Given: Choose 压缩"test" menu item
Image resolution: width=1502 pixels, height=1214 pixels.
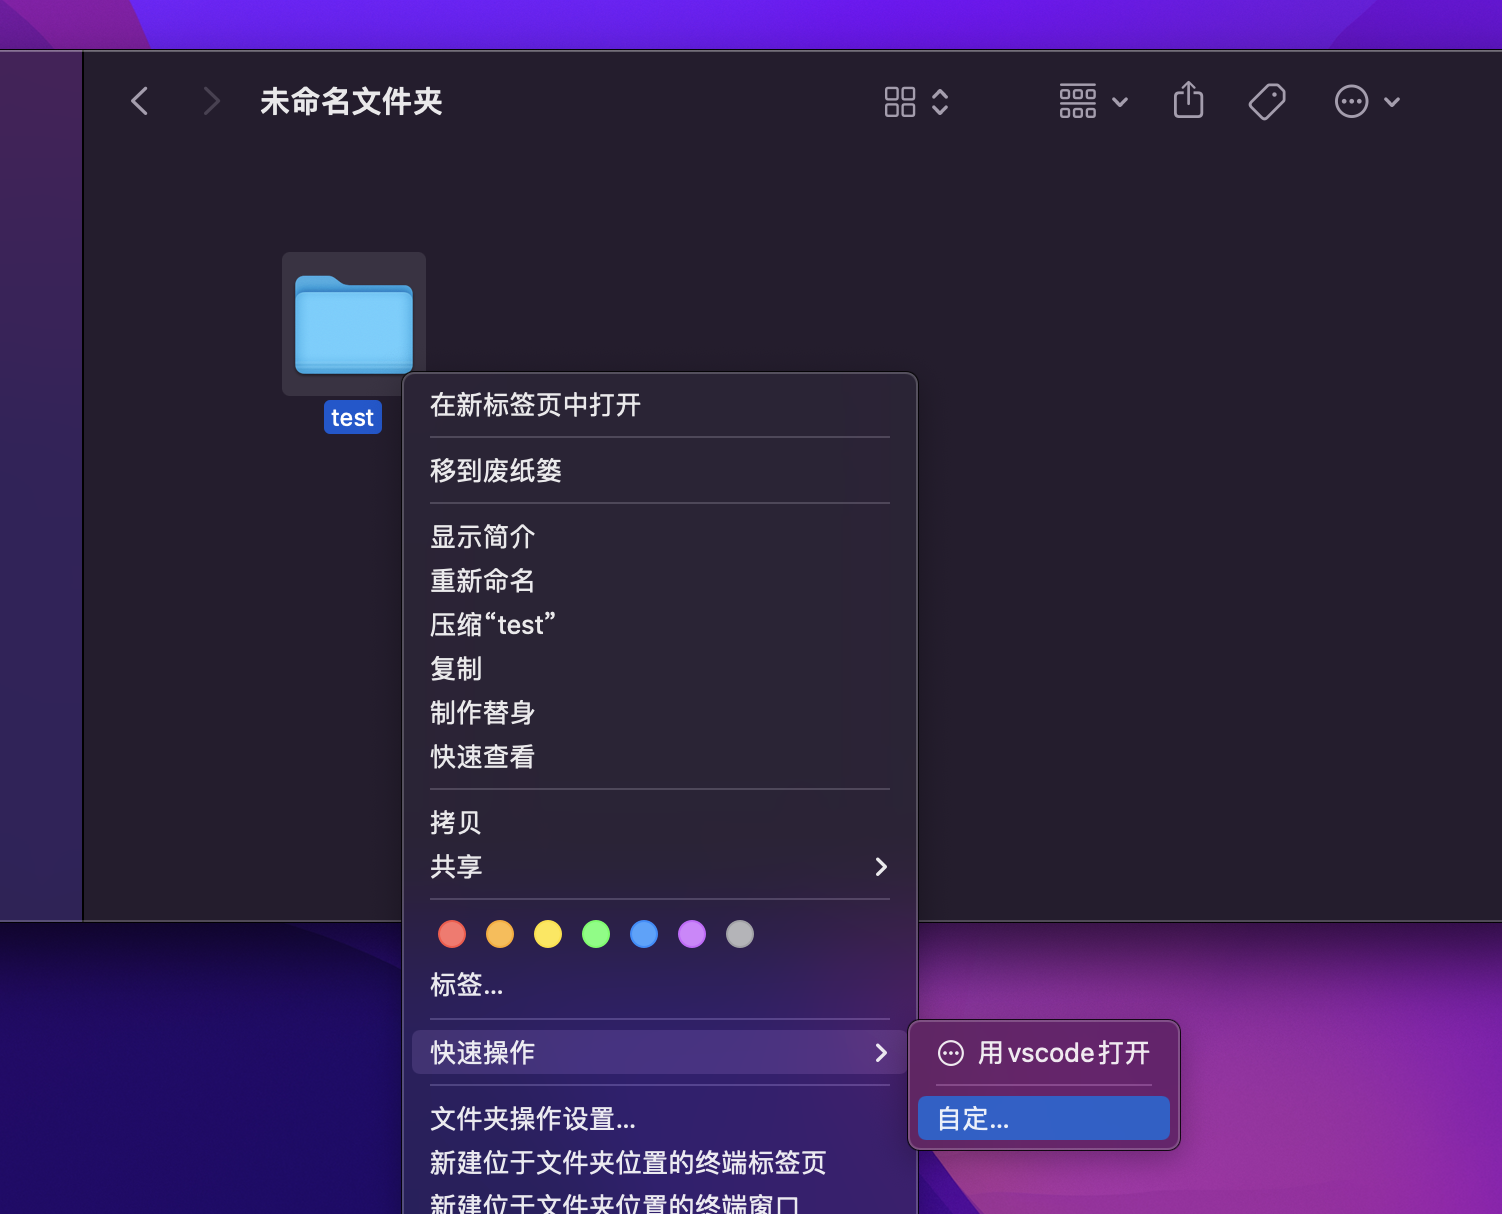Looking at the screenshot, I should [x=659, y=625].
